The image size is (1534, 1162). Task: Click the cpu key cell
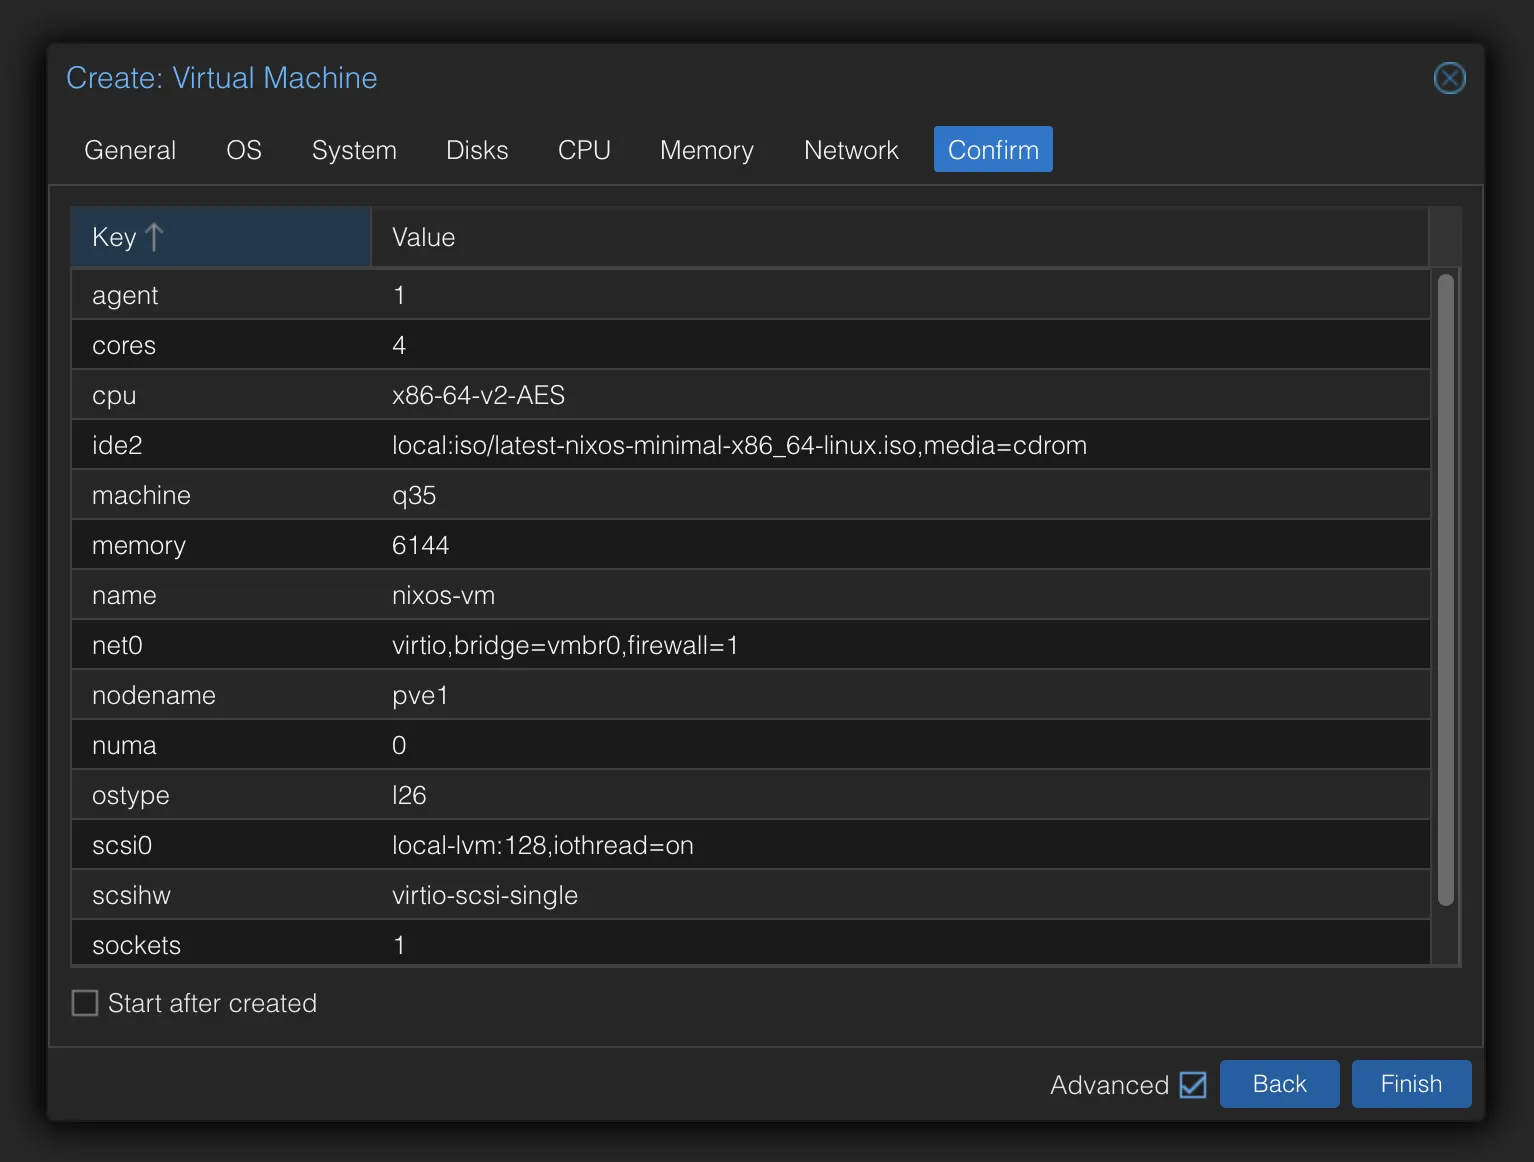pos(221,395)
